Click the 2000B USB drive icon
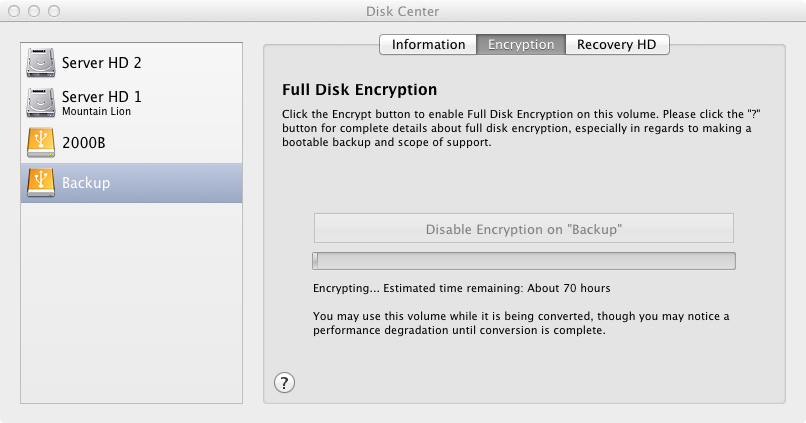The height and width of the screenshot is (423, 806). (40, 143)
